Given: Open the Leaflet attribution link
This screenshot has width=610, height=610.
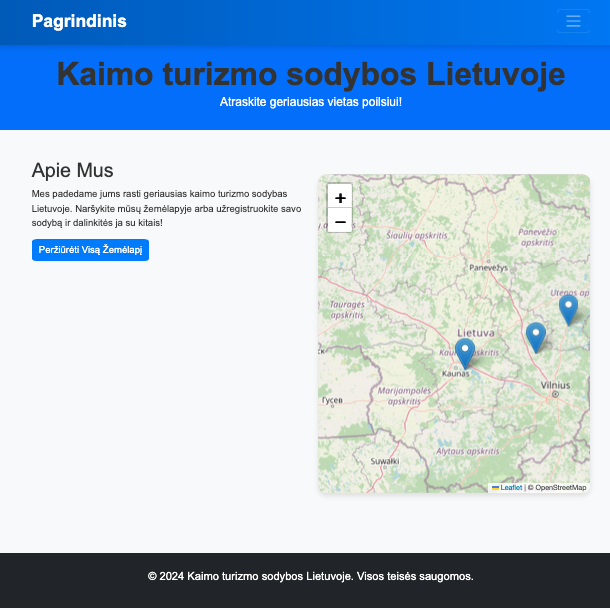Looking at the screenshot, I should [x=510, y=487].
